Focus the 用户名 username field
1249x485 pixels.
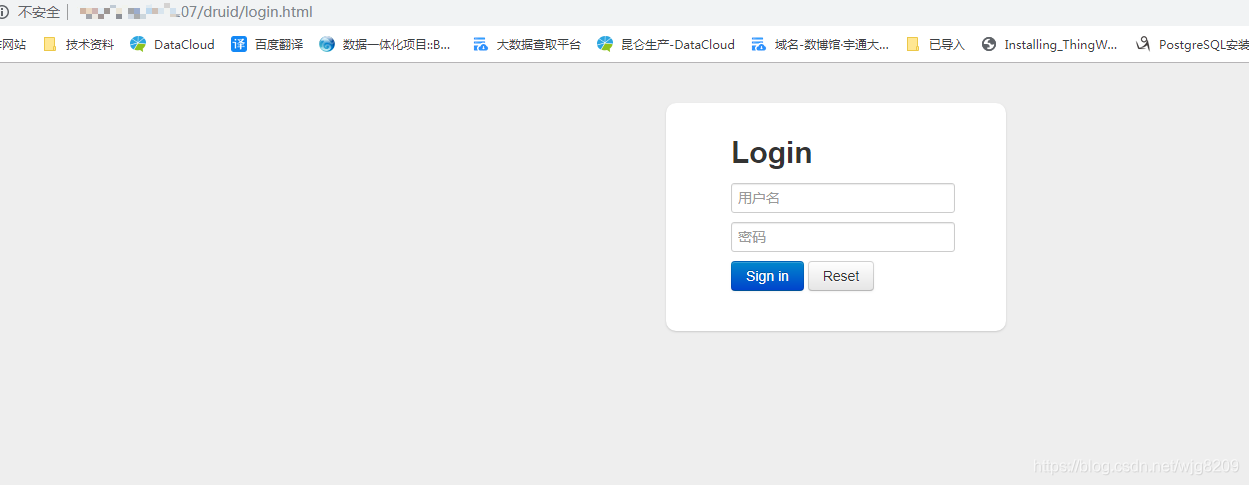pyautogui.click(x=843, y=198)
